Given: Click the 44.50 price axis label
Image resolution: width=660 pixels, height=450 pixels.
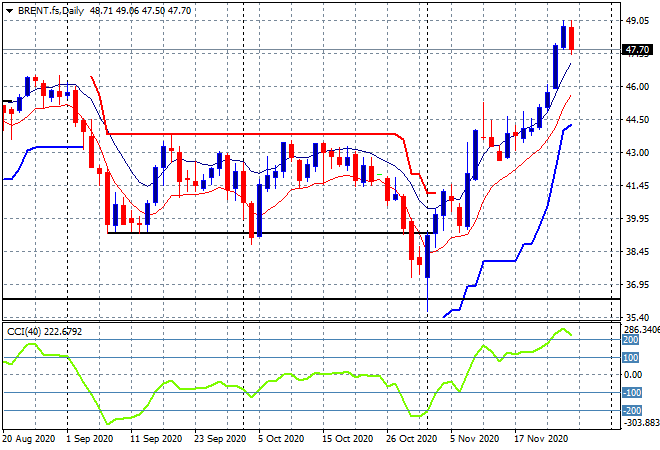Looking at the screenshot, I should (637, 120).
